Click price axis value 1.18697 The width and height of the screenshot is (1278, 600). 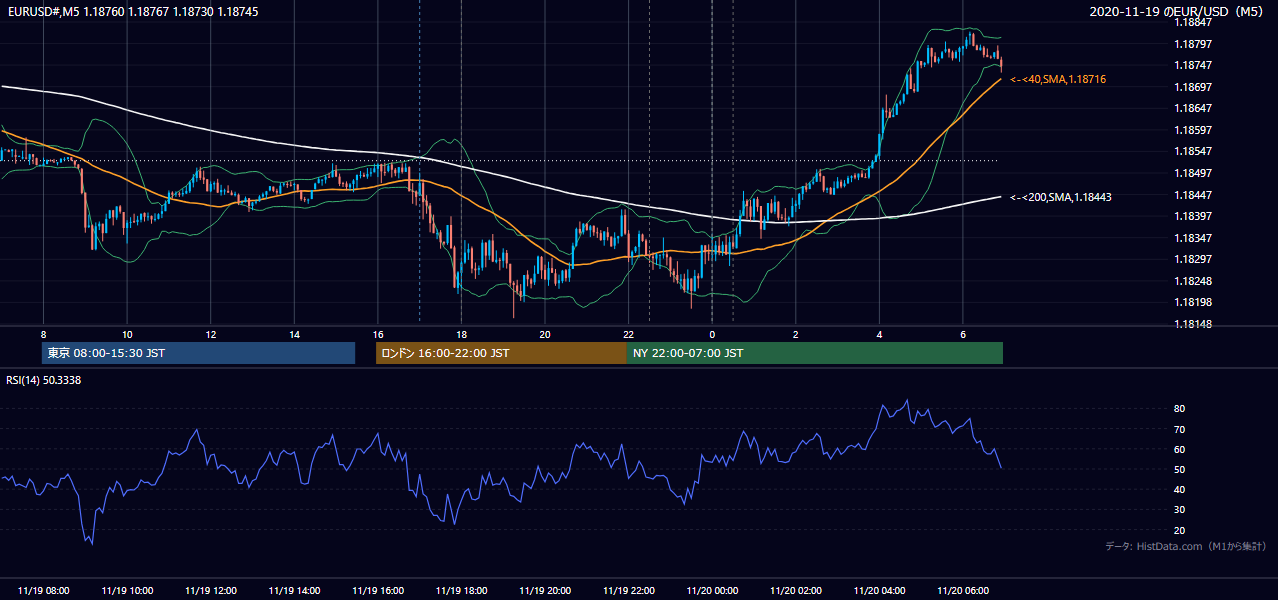coord(1195,87)
